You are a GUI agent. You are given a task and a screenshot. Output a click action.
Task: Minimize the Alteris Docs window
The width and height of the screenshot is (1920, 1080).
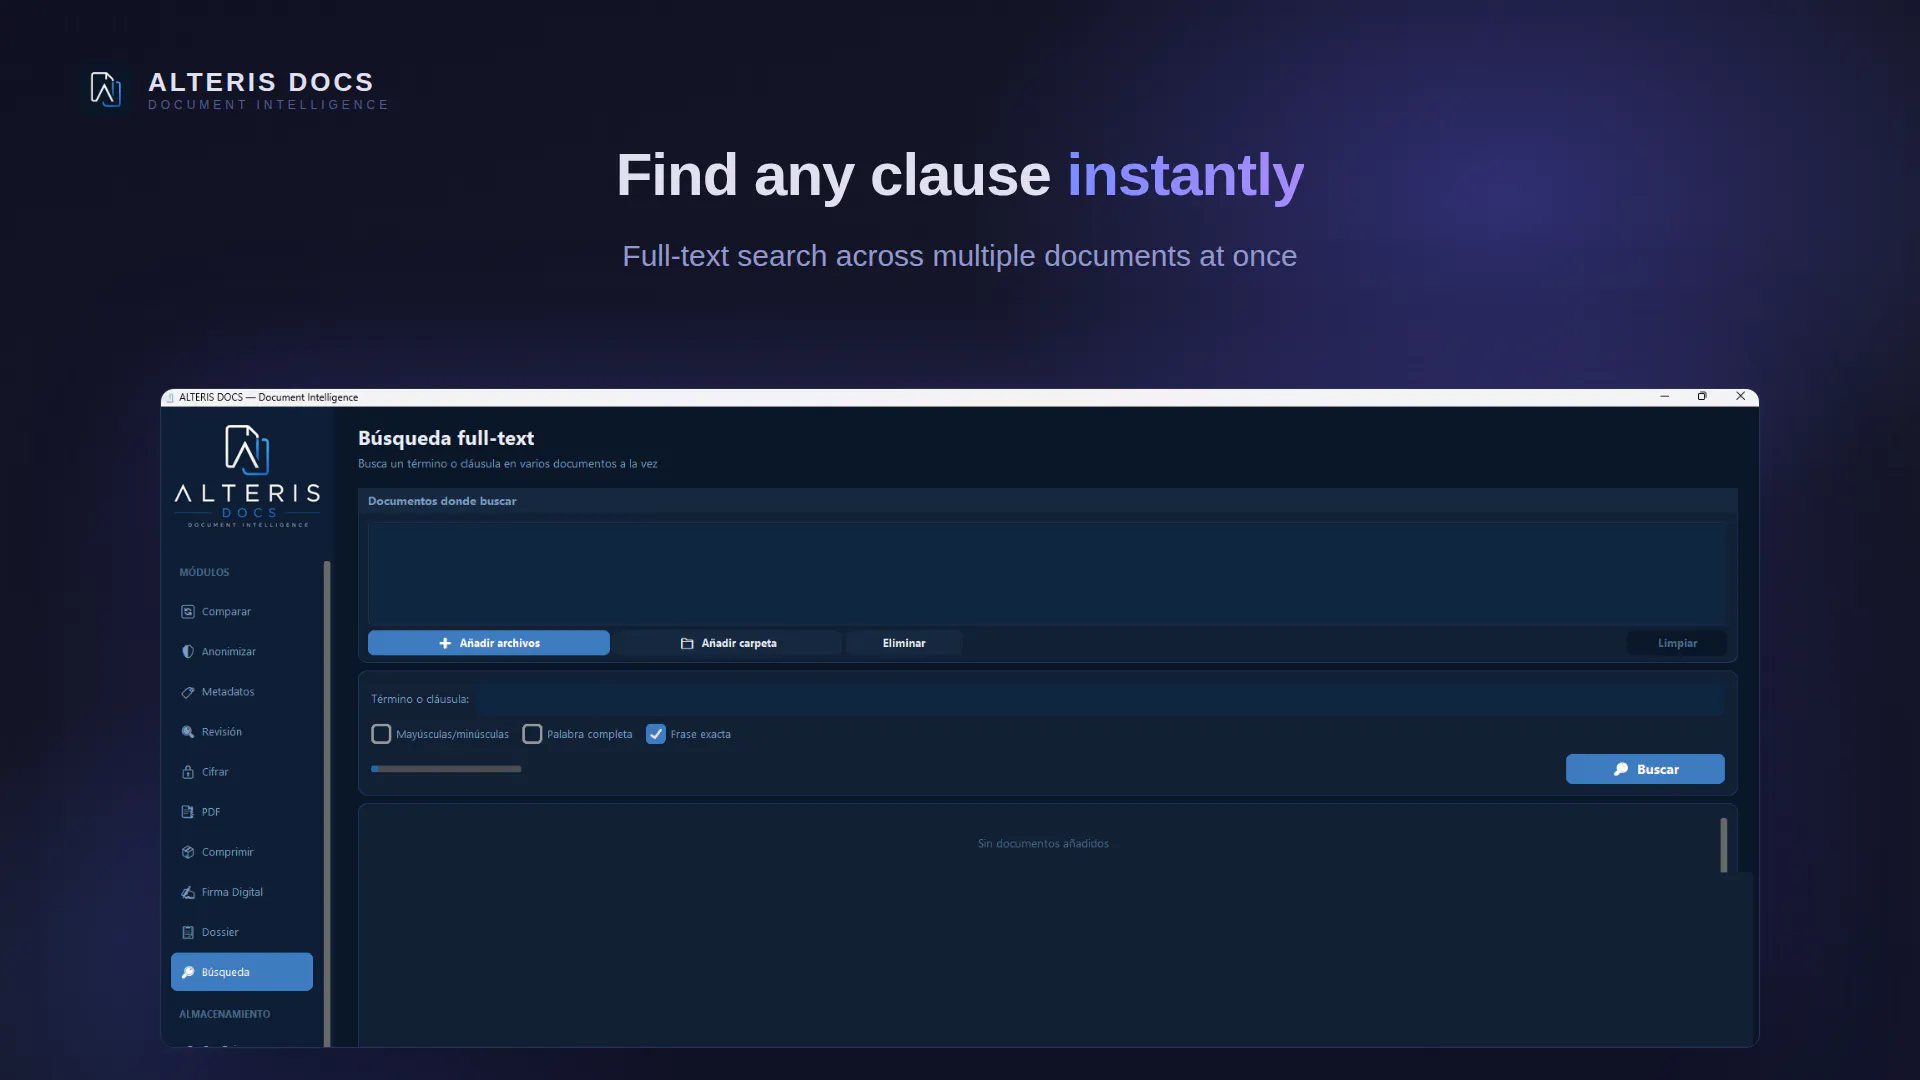click(1665, 396)
